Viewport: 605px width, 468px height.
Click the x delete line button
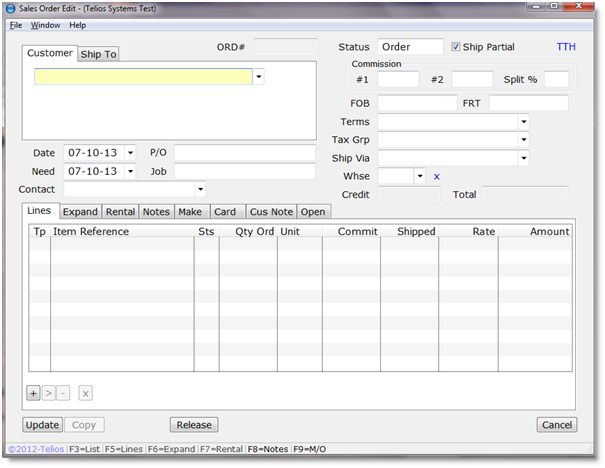[x=86, y=393]
